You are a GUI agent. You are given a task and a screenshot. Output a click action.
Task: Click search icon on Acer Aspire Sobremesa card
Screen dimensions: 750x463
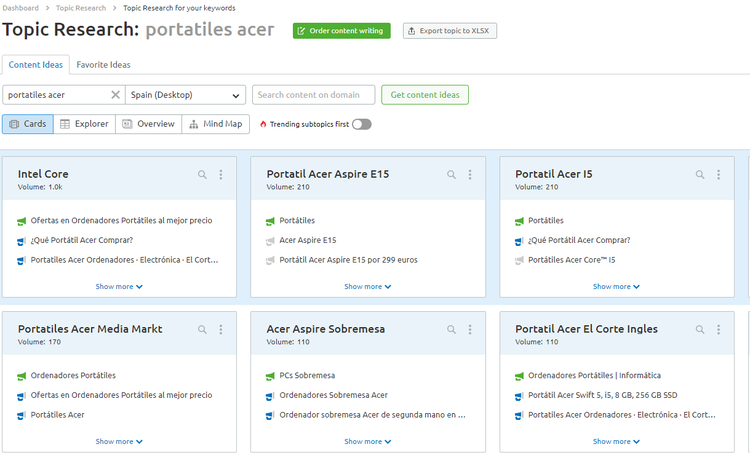[x=451, y=330]
